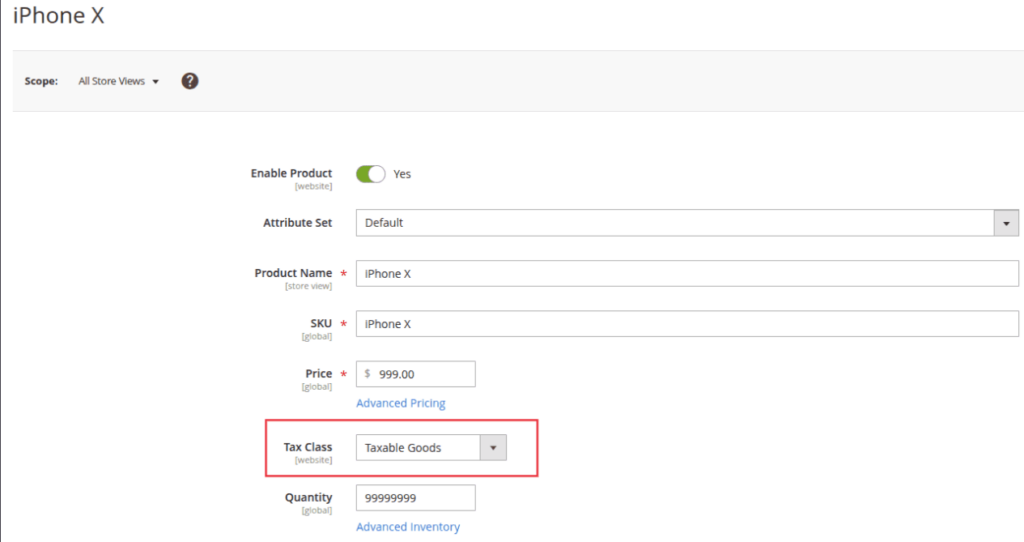Viewport: 1024px width, 542px height.
Task: Open the Tax Class Taxable Goods dropdown
Action: (x=431, y=447)
